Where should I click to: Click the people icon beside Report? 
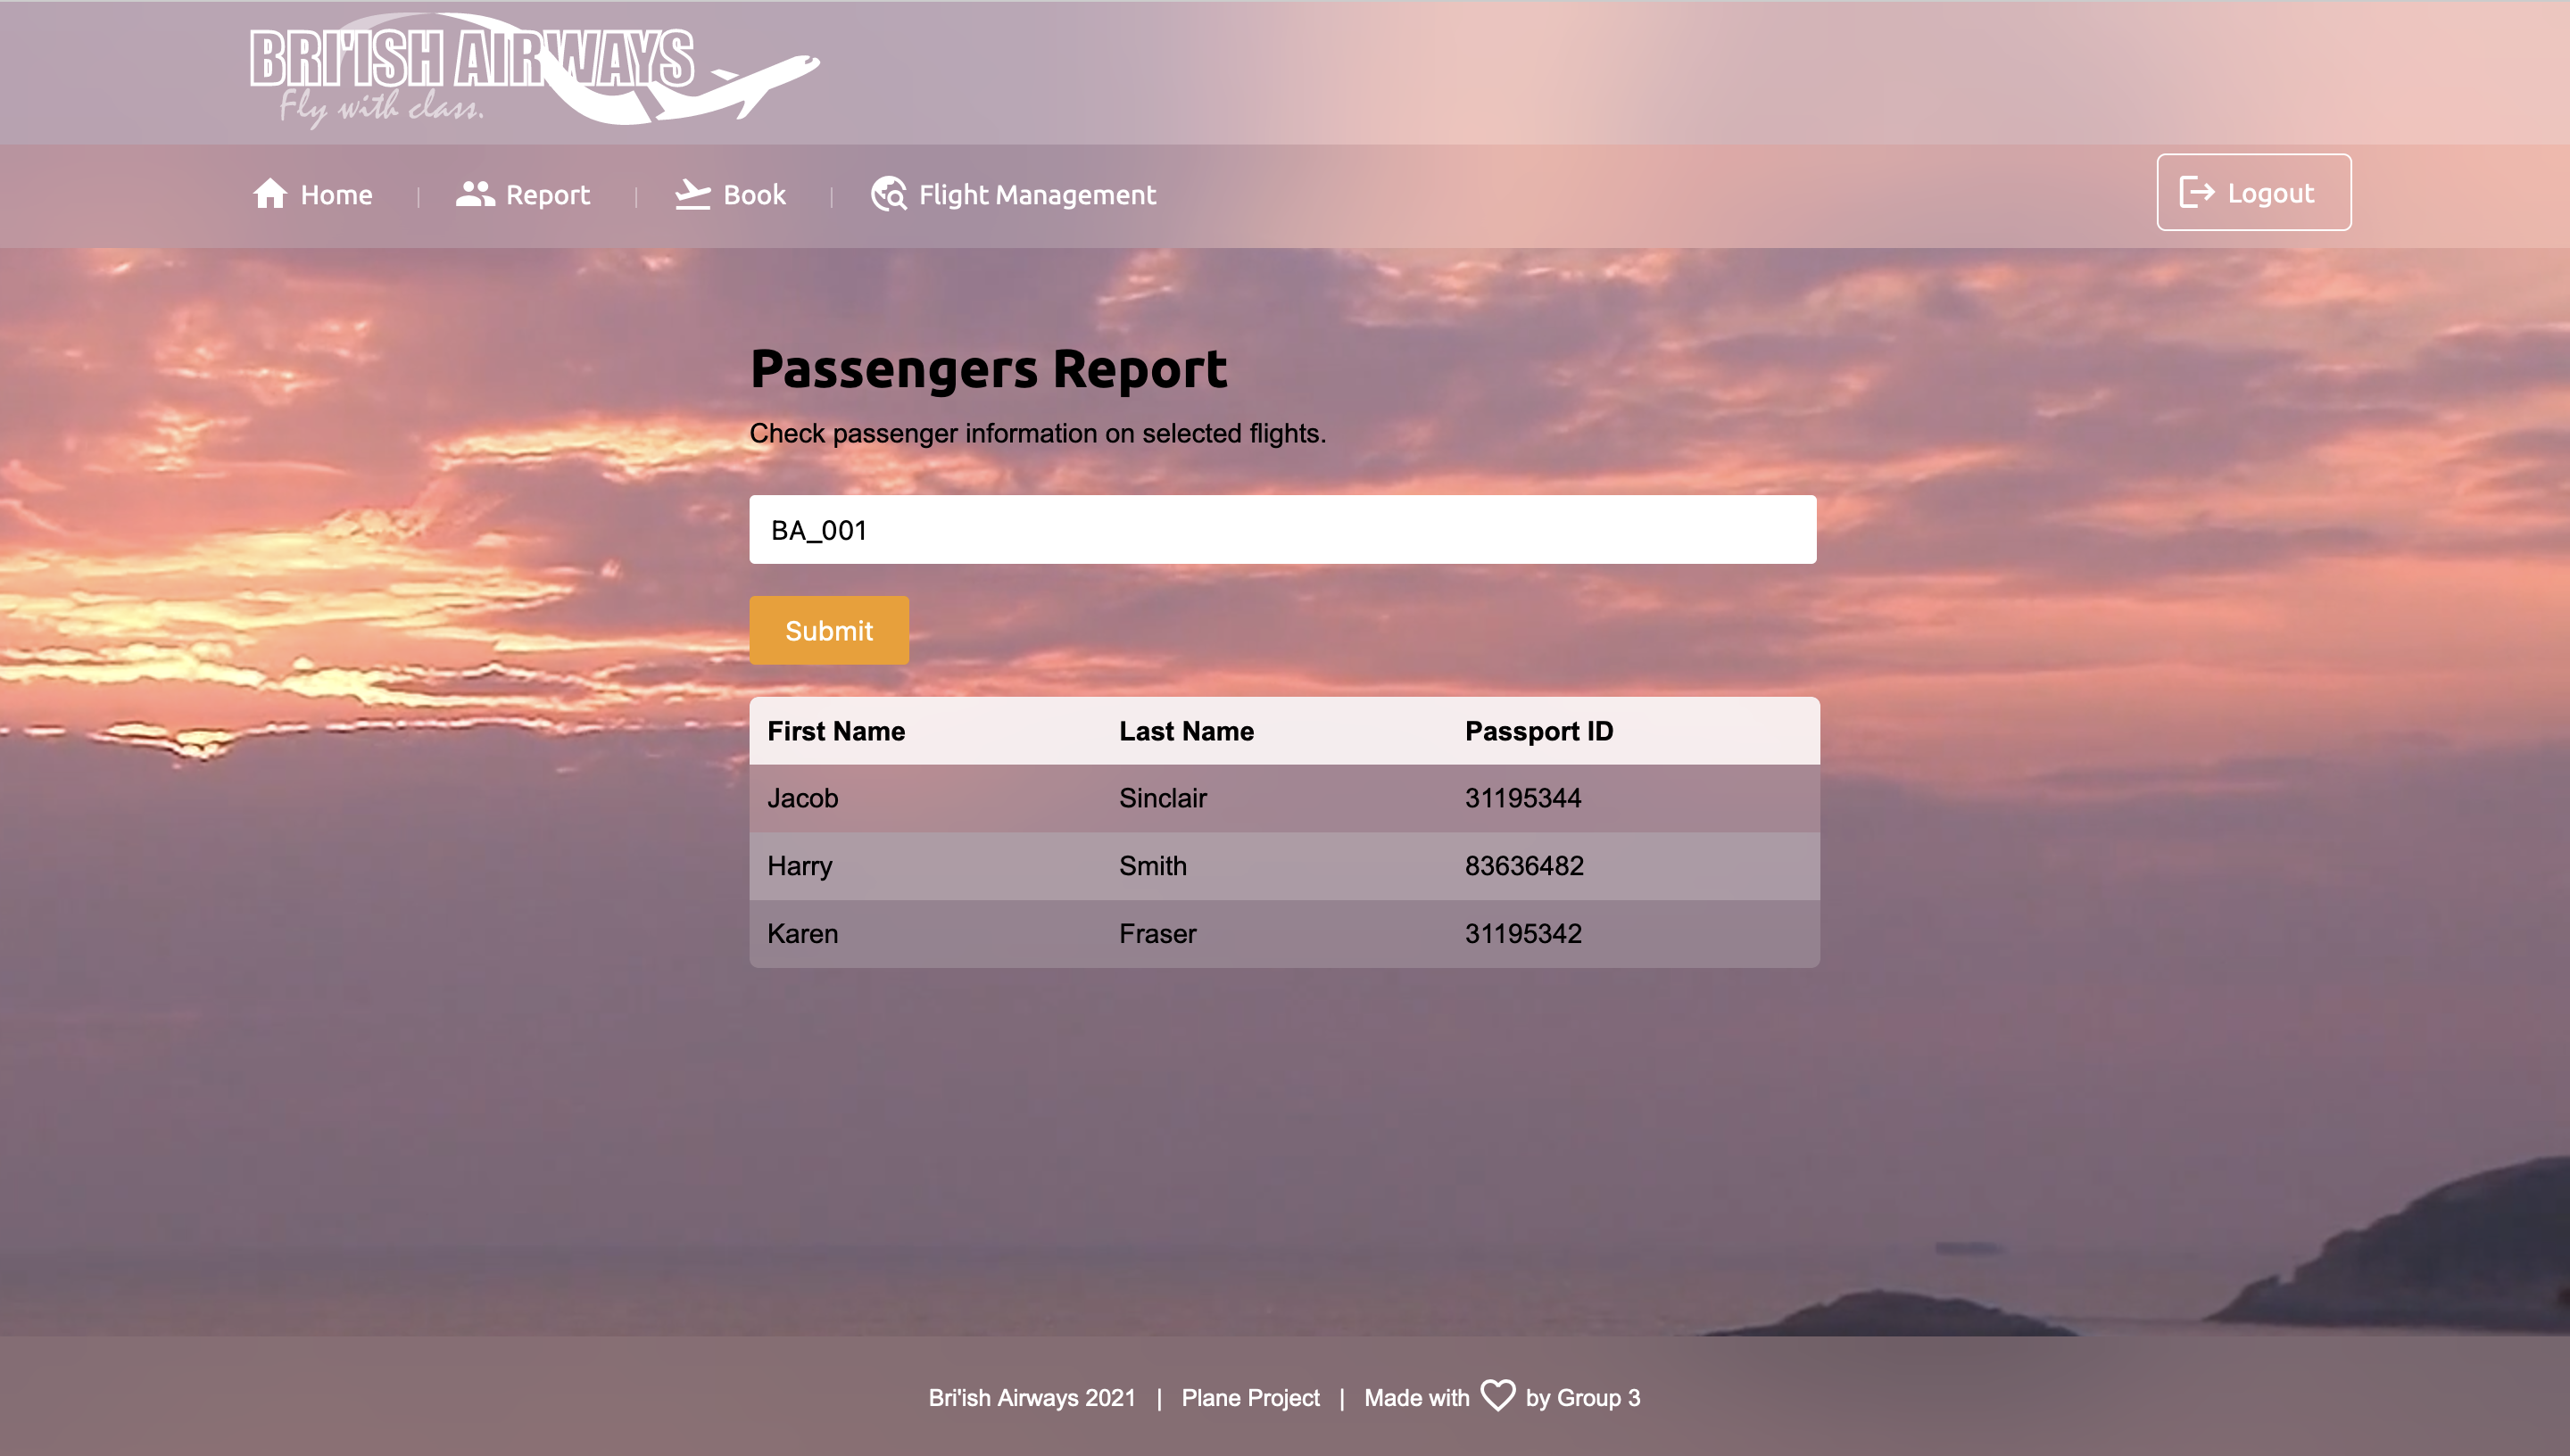(475, 193)
